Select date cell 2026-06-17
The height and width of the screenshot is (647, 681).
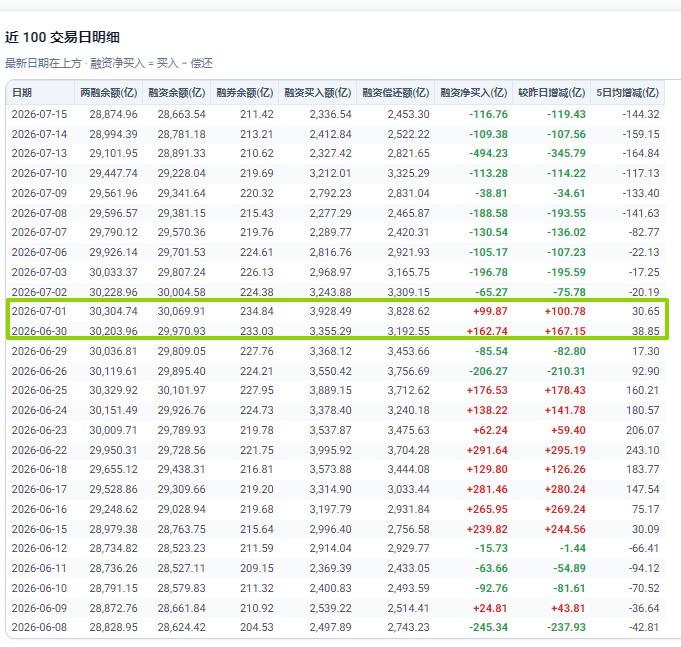tap(40, 489)
